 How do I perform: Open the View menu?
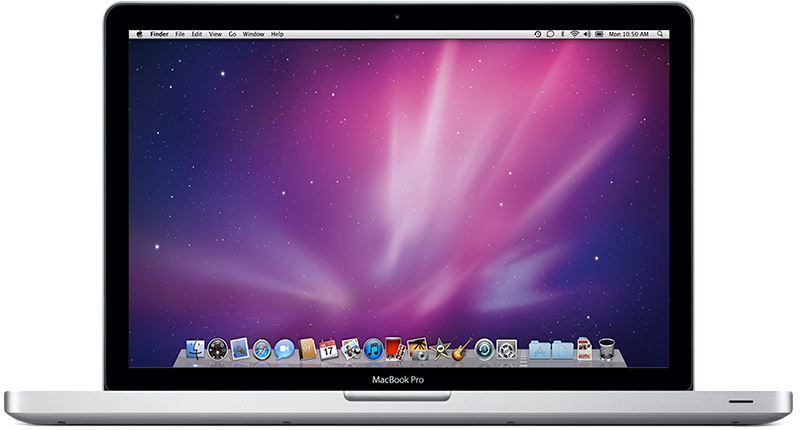(x=215, y=34)
